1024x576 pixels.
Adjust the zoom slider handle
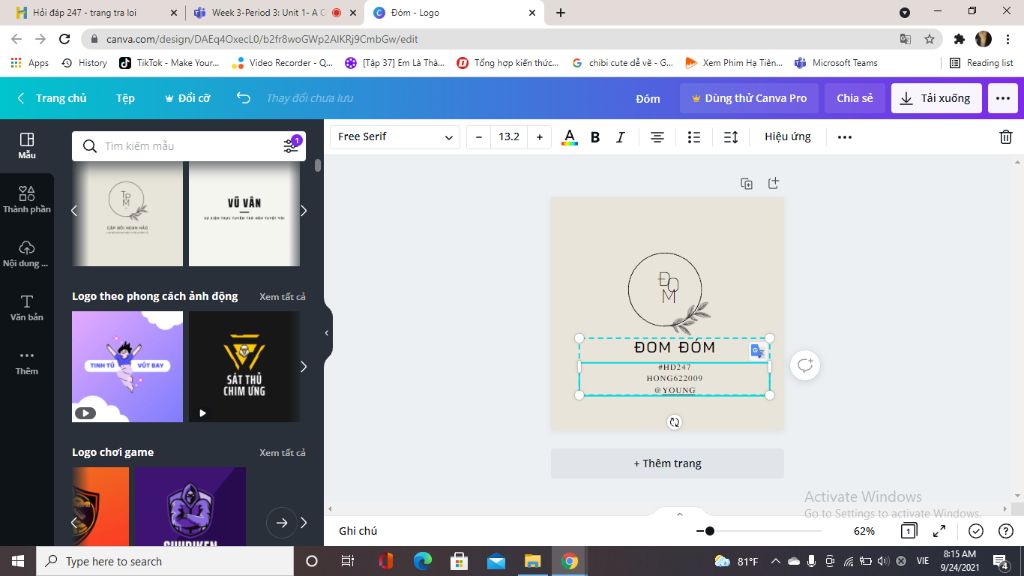click(x=709, y=531)
